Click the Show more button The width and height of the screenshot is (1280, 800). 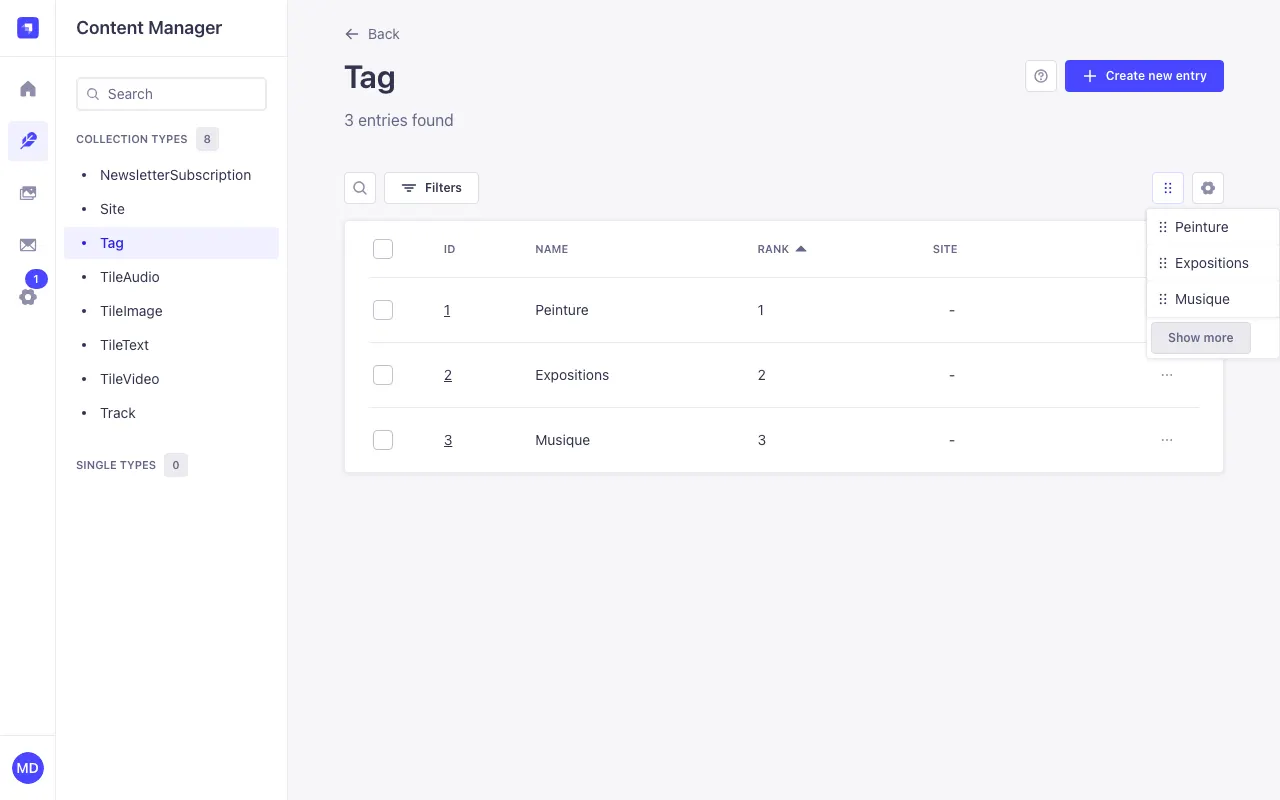point(1200,338)
